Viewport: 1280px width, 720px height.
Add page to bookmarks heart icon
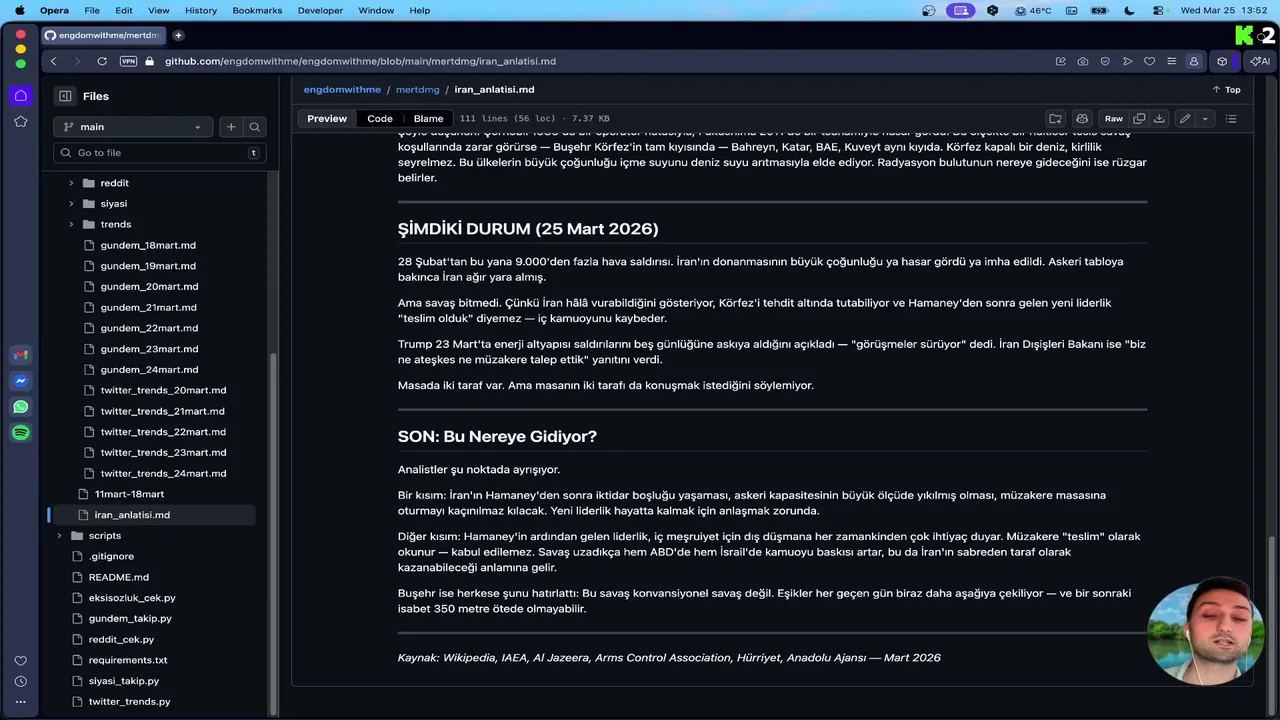click(1149, 61)
